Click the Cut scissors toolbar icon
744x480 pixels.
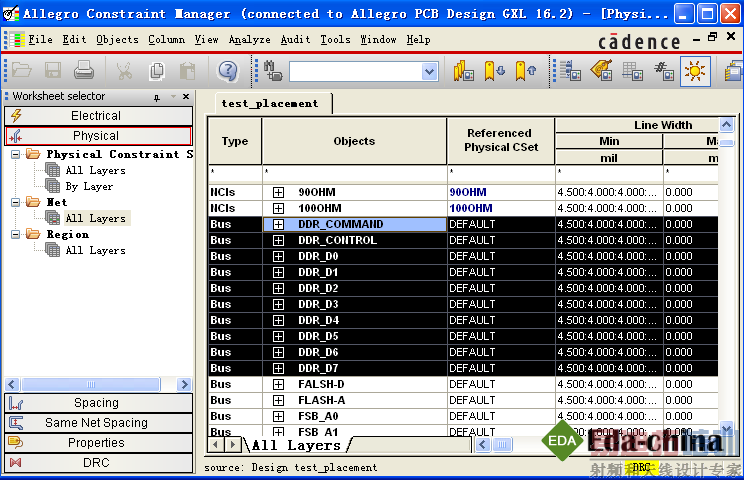124,71
